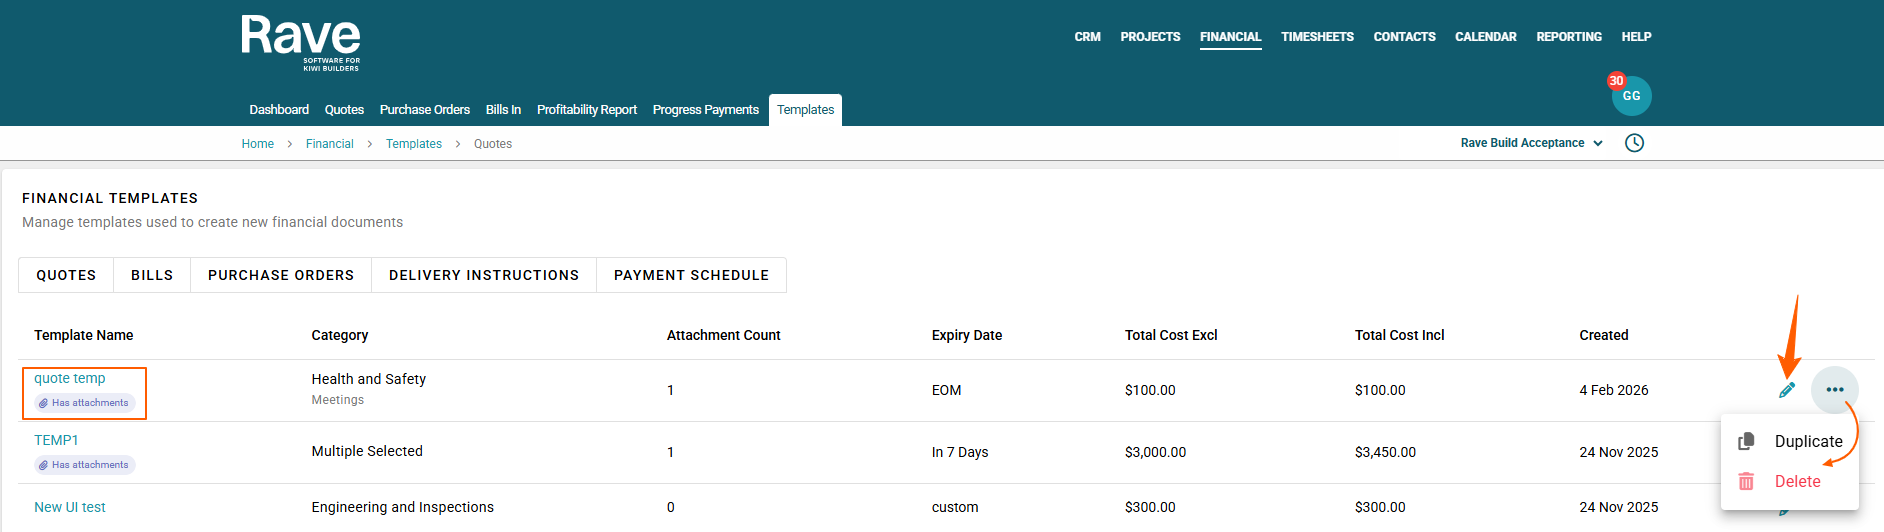Click the Rave logo
This screenshot has width=1884, height=532.
(x=300, y=42)
